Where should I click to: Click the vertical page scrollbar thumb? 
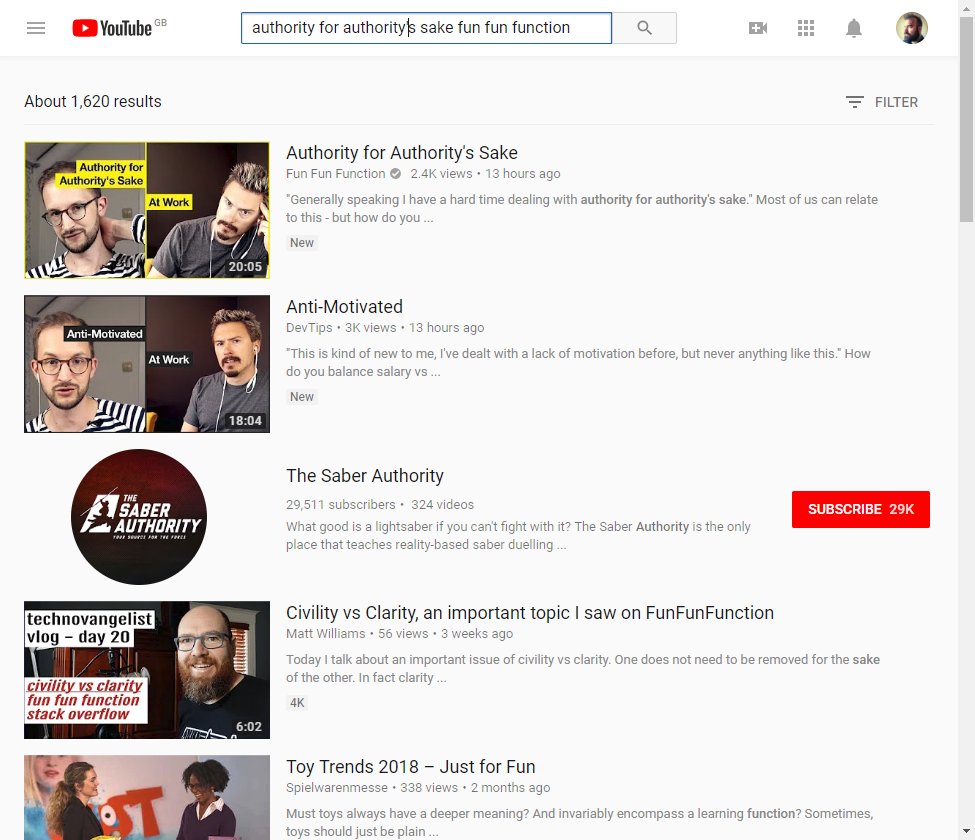(x=966, y=119)
